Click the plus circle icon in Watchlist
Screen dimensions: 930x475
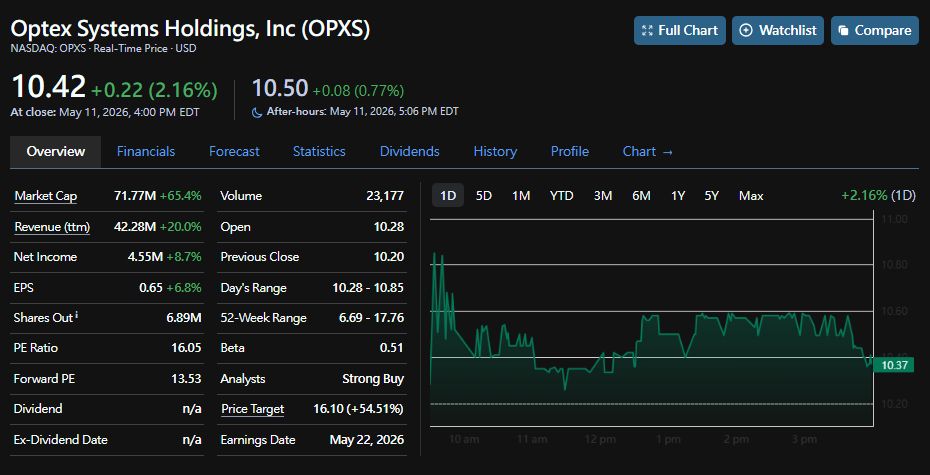746,30
